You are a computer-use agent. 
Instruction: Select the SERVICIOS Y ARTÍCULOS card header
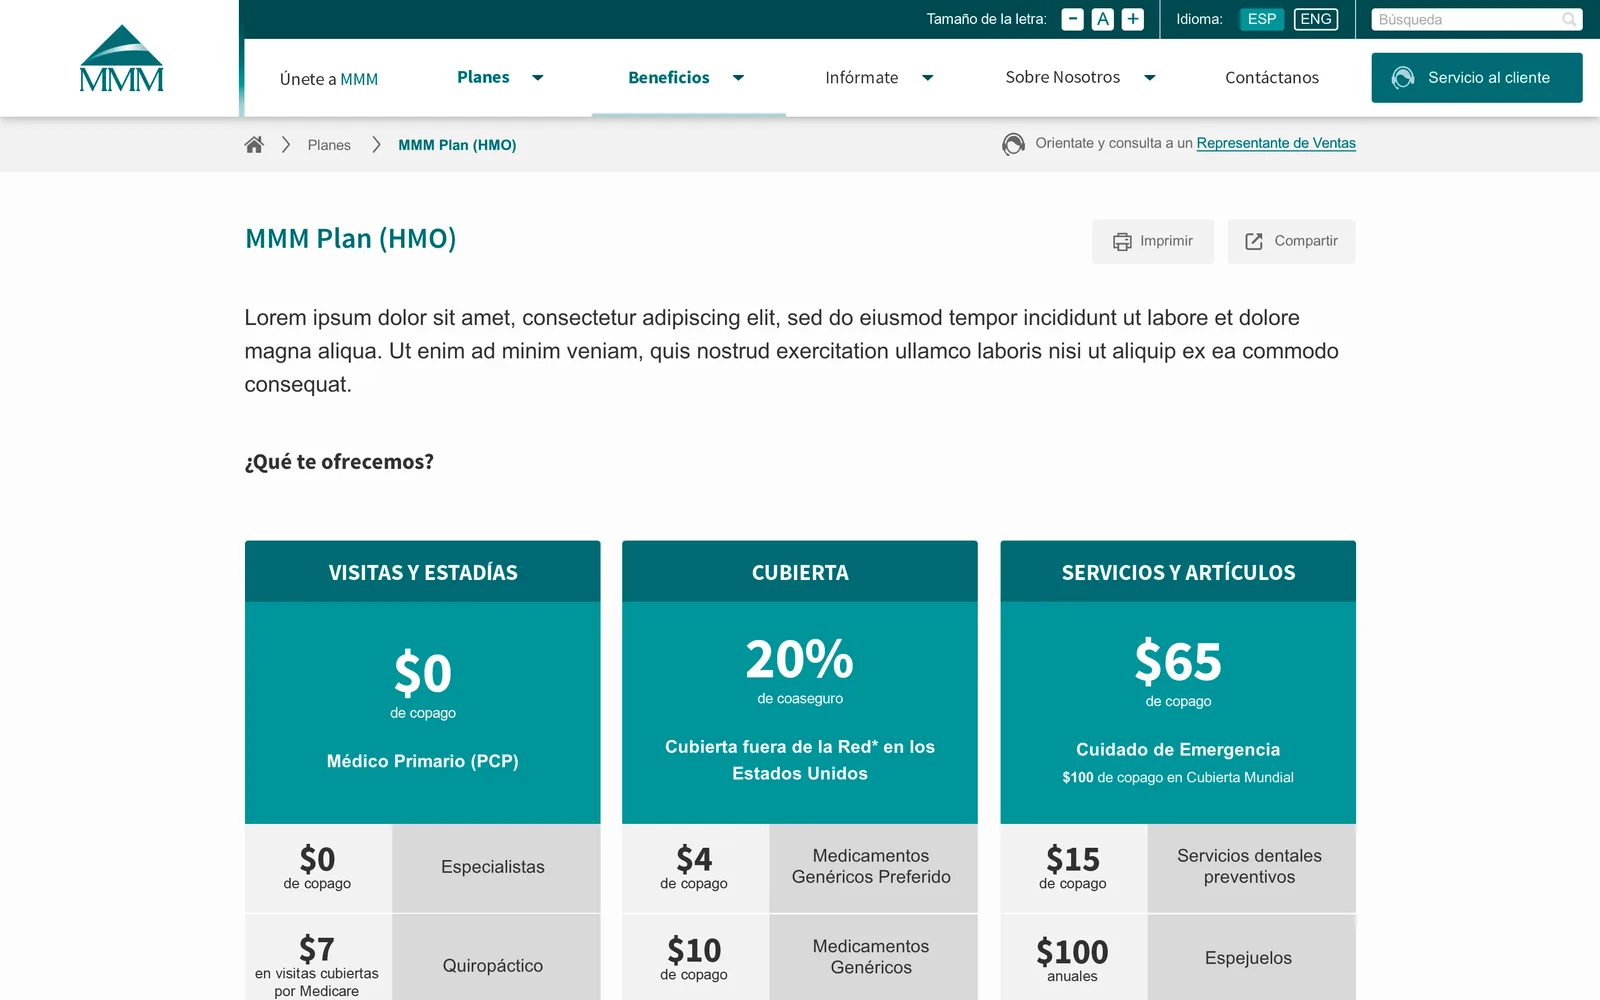(x=1178, y=572)
